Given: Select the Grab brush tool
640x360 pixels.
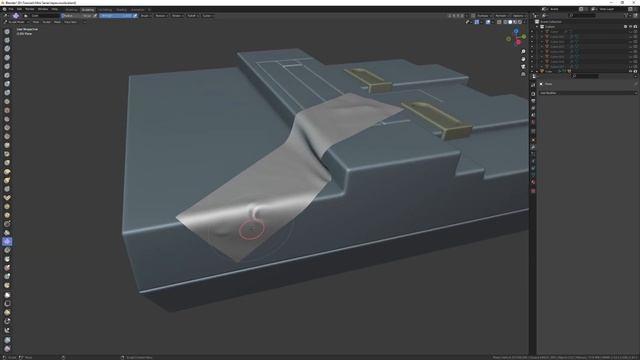Looking at the screenshot, I should [7, 163].
